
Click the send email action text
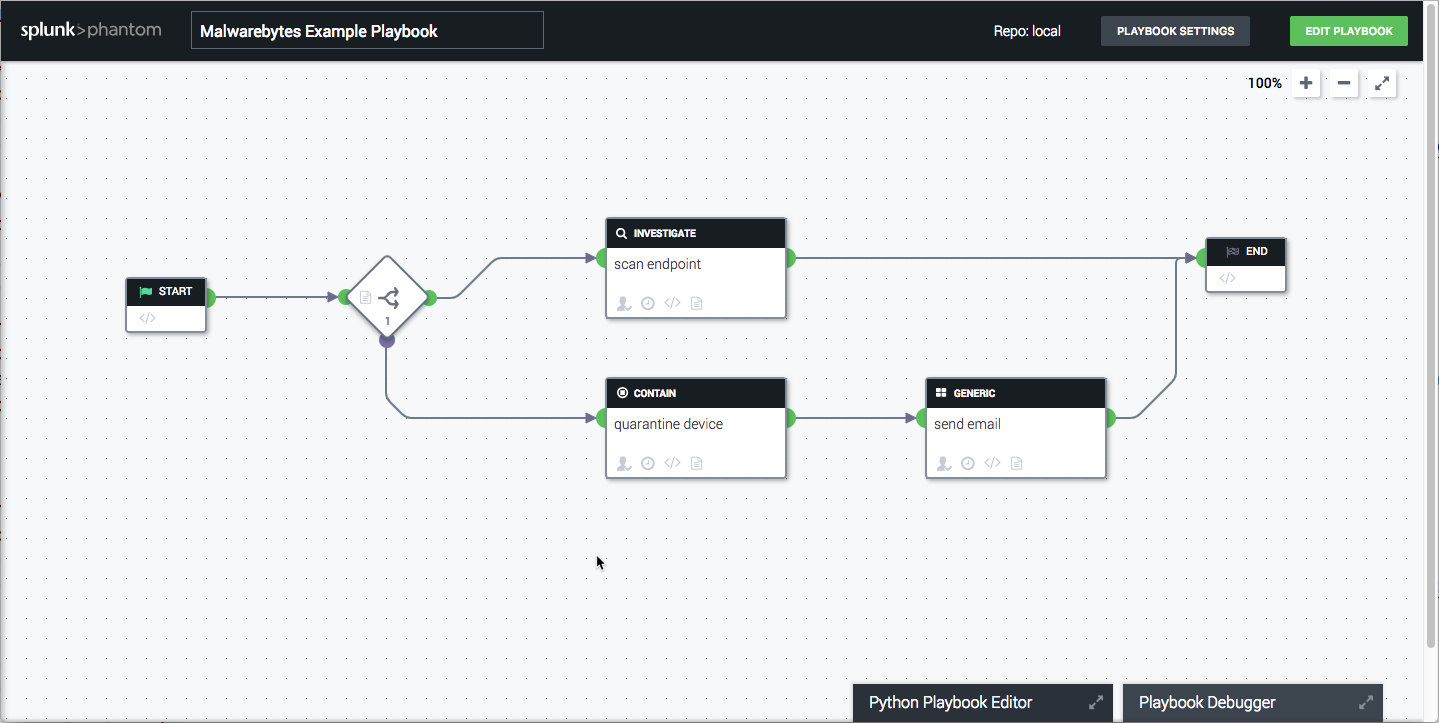click(967, 424)
